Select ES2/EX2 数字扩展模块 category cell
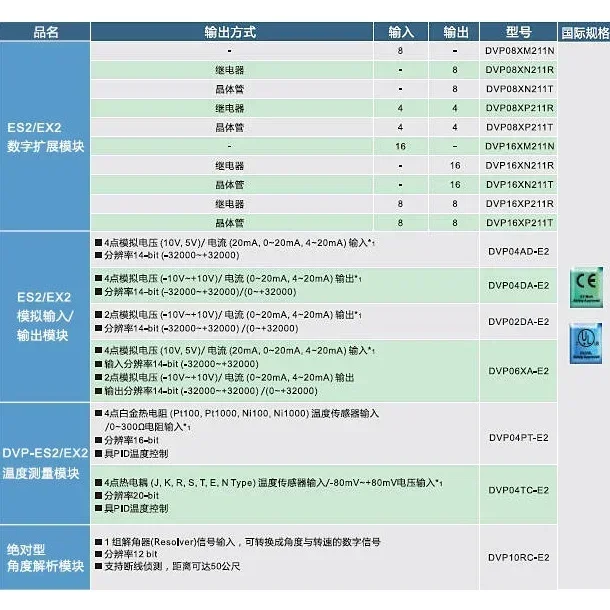 click(45, 136)
